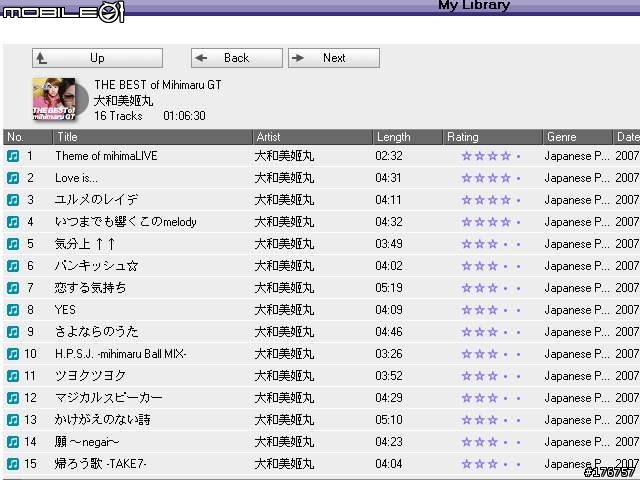
Task: Click music note icon for track 4
Action: tap(13, 222)
